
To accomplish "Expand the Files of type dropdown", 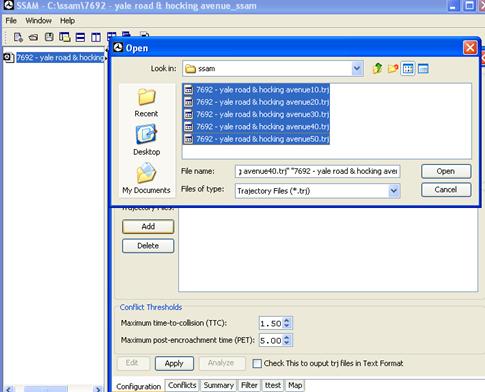I will pos(394,191).
